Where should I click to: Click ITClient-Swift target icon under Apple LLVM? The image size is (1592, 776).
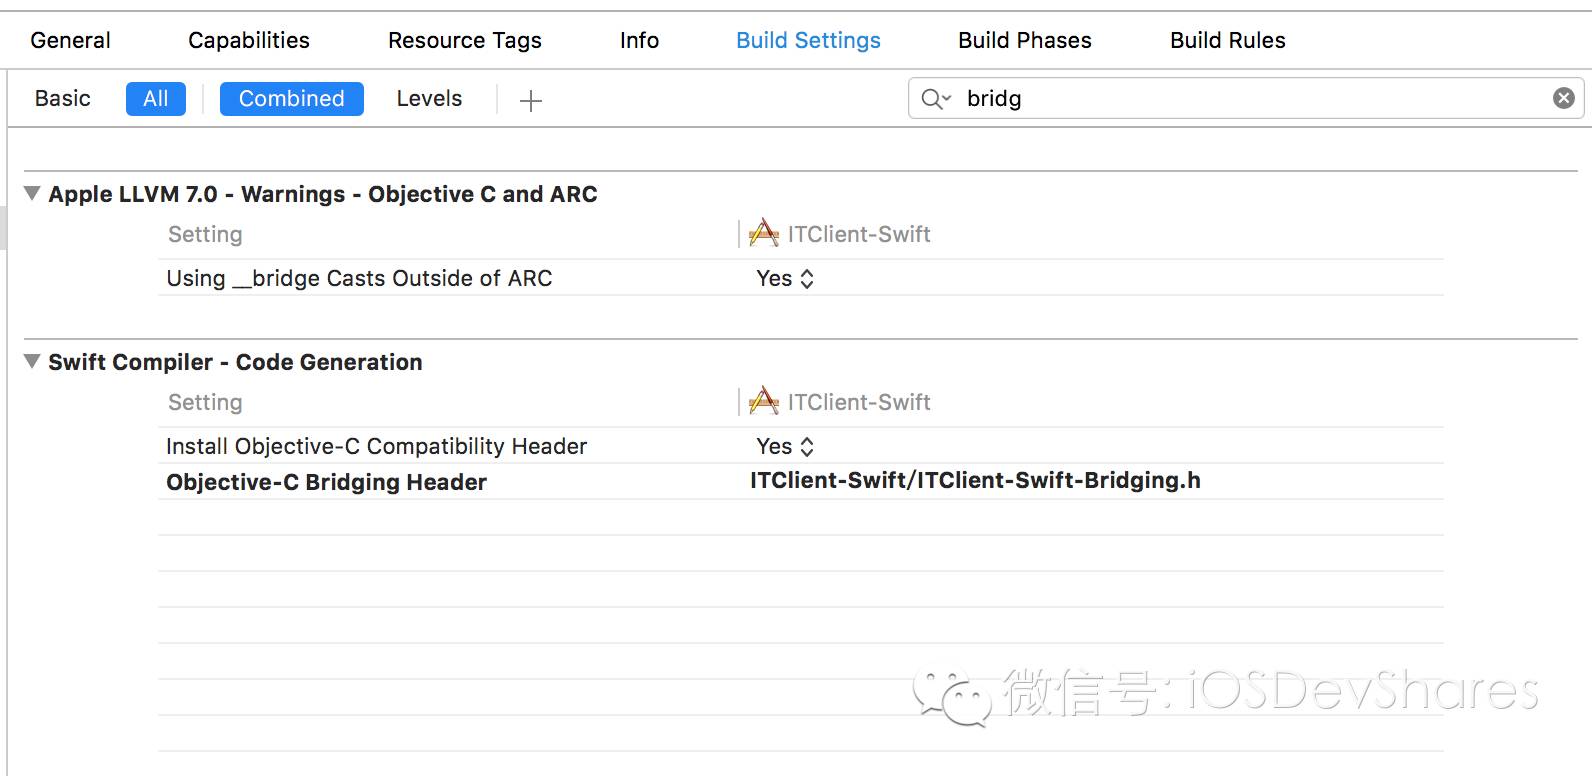tap(764, 234)
